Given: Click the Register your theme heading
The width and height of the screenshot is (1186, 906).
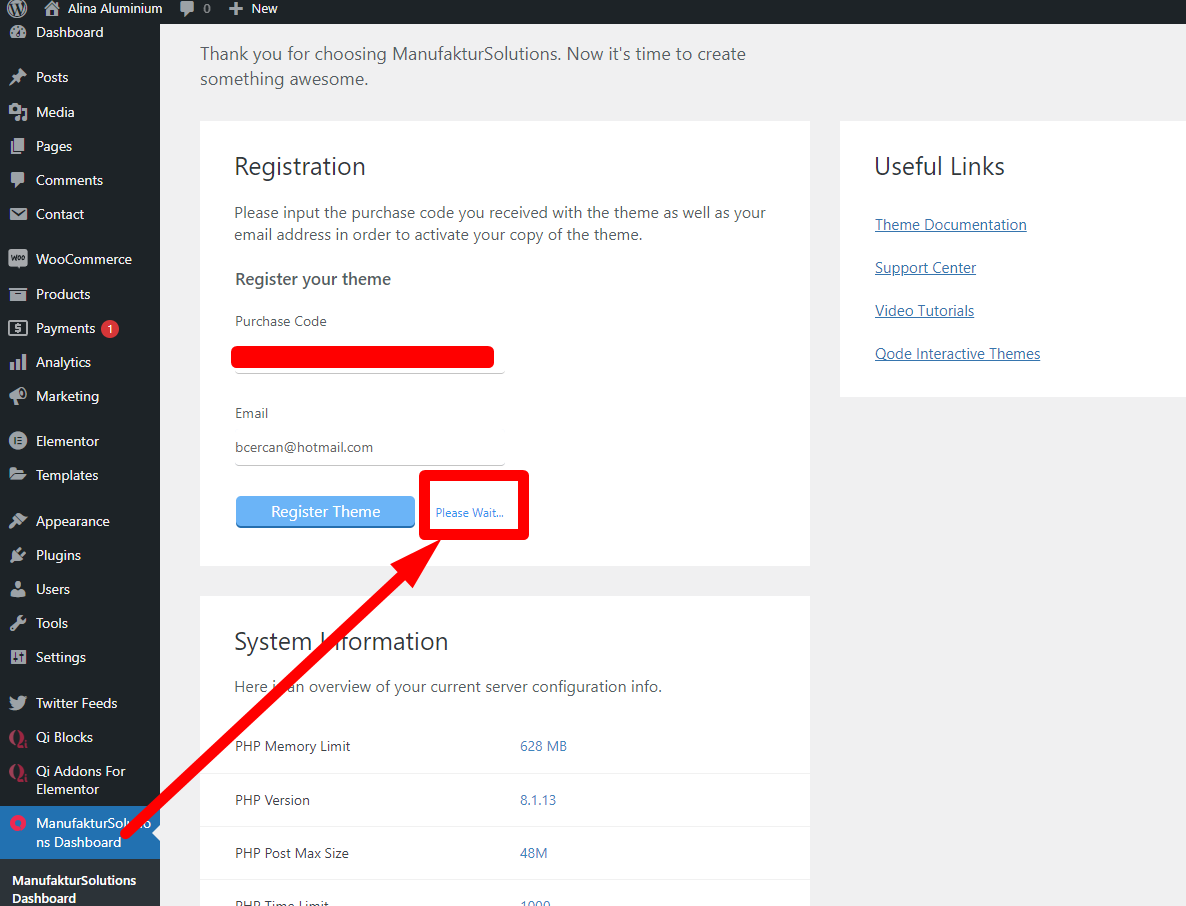Looking at the screenshot, I should point(313,279).
